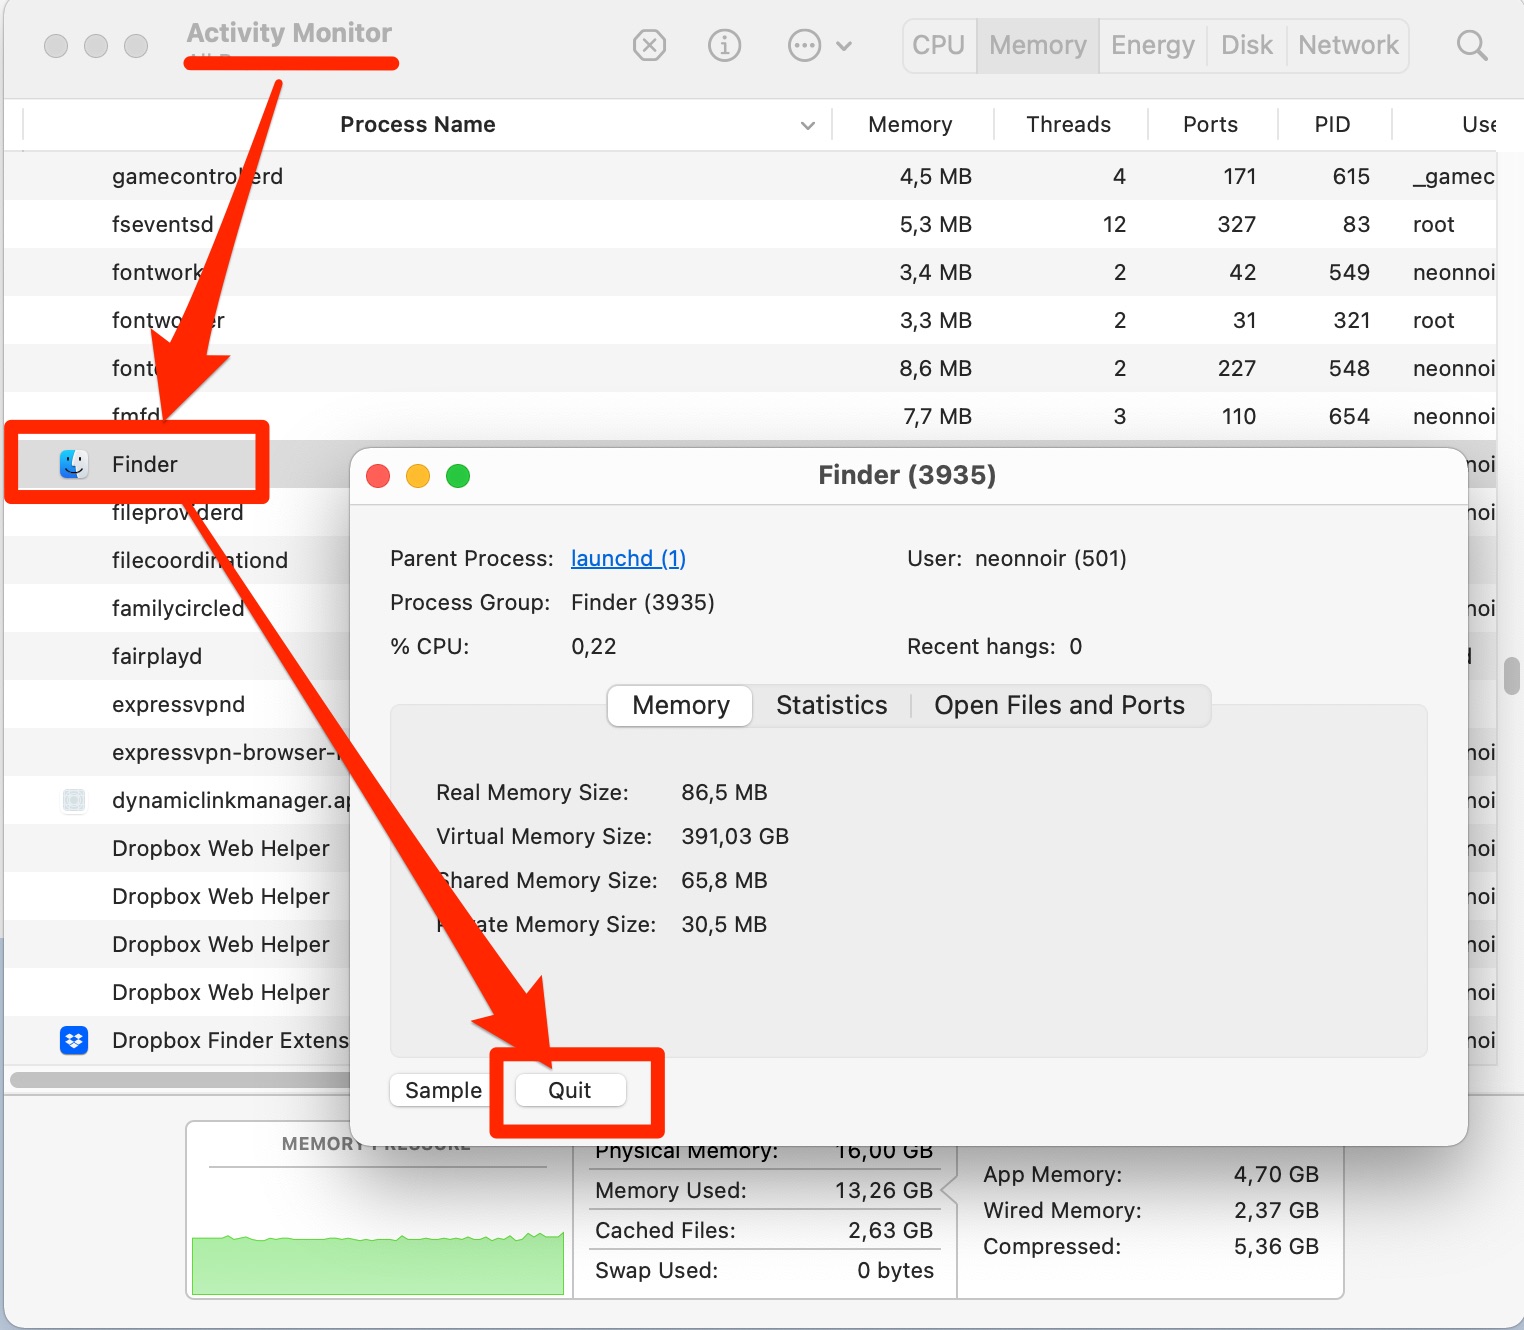This screenshot has height=1330, width=1524.
Task: Click the Memory Used 13,26 GB value
Action: pos(884,1190)
